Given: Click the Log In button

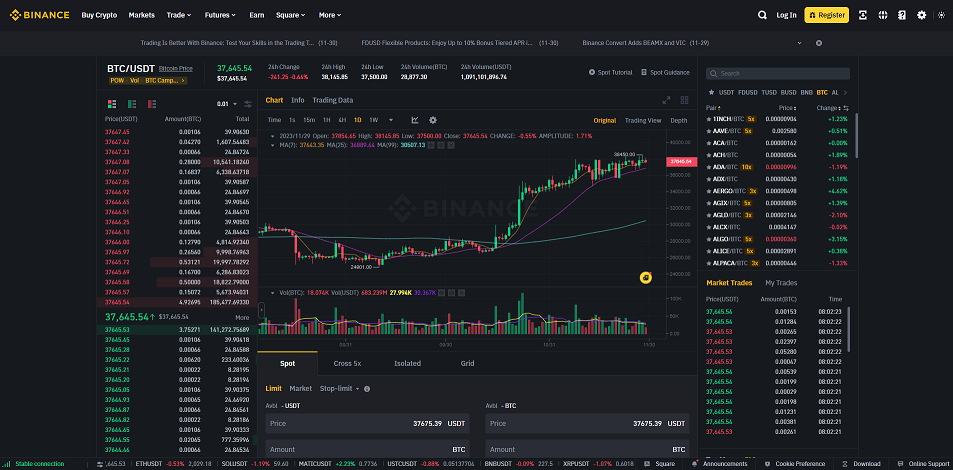Looking at the screenshot, I should coord(786,15).
